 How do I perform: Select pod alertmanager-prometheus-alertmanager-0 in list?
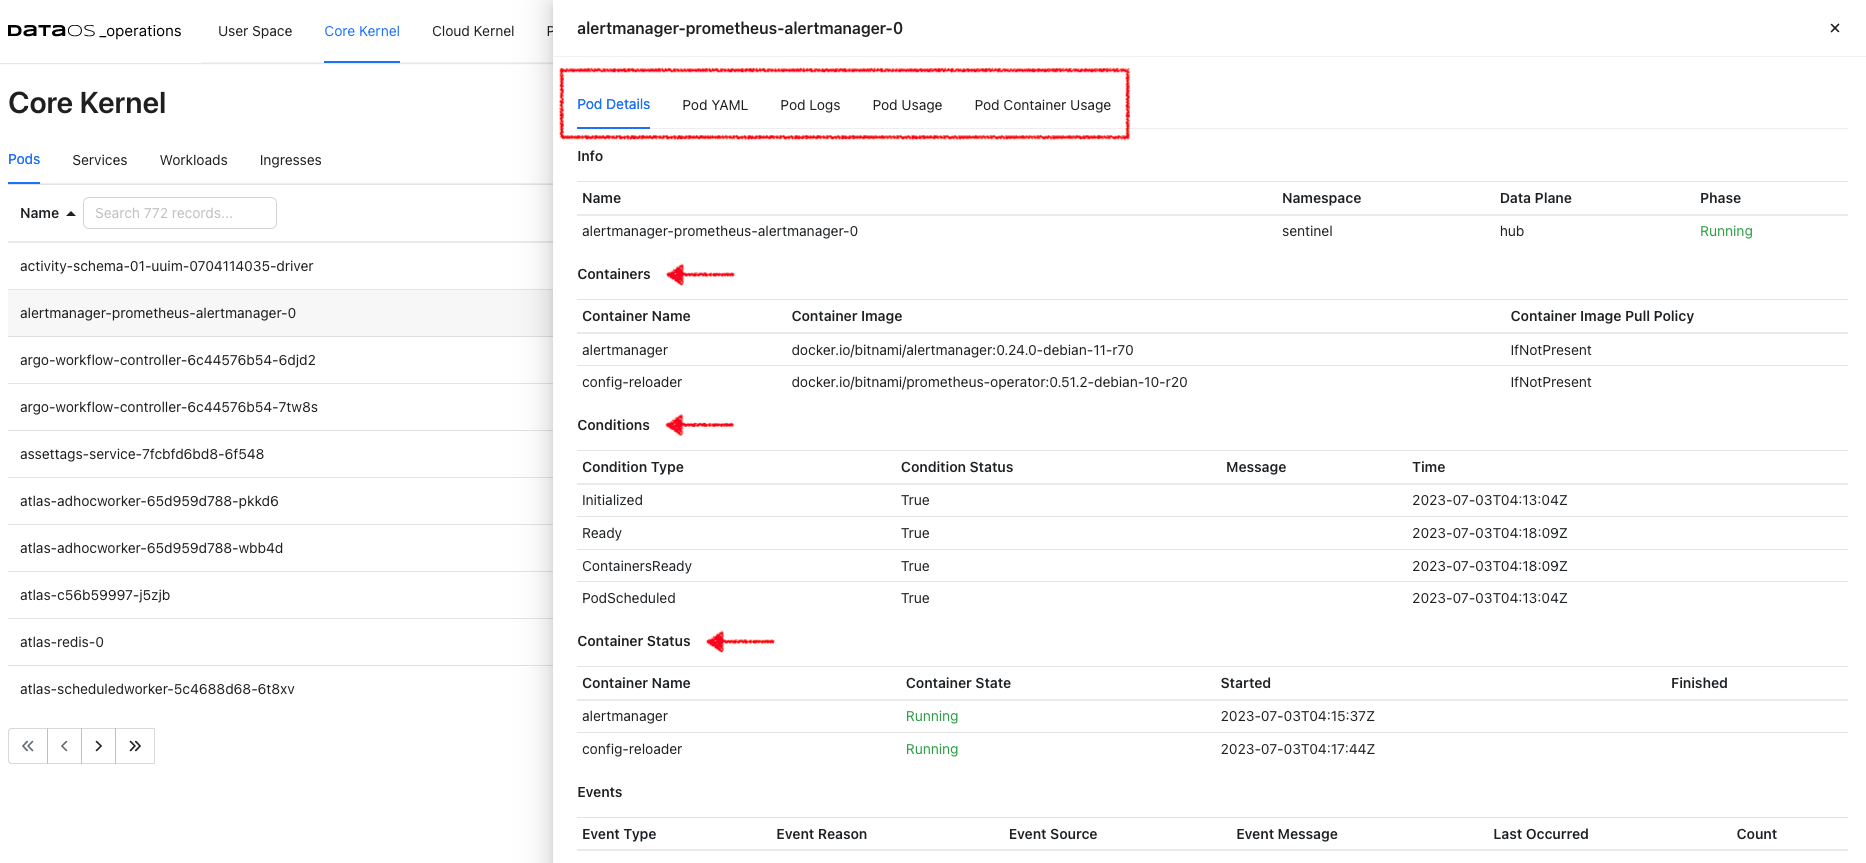pyautogui.click(x=280, y=313)
